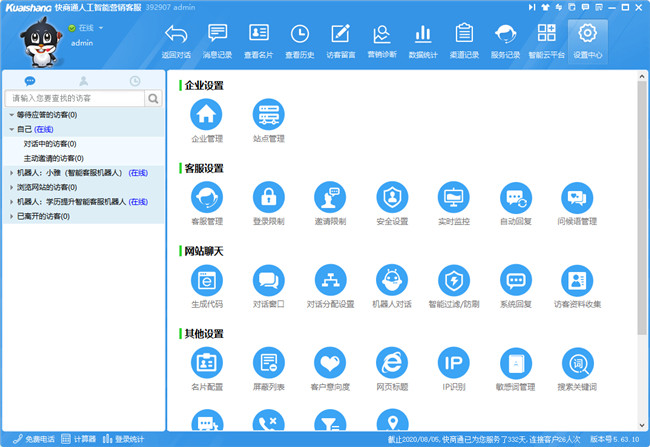Open 生成代码 icon

point(207,280)
